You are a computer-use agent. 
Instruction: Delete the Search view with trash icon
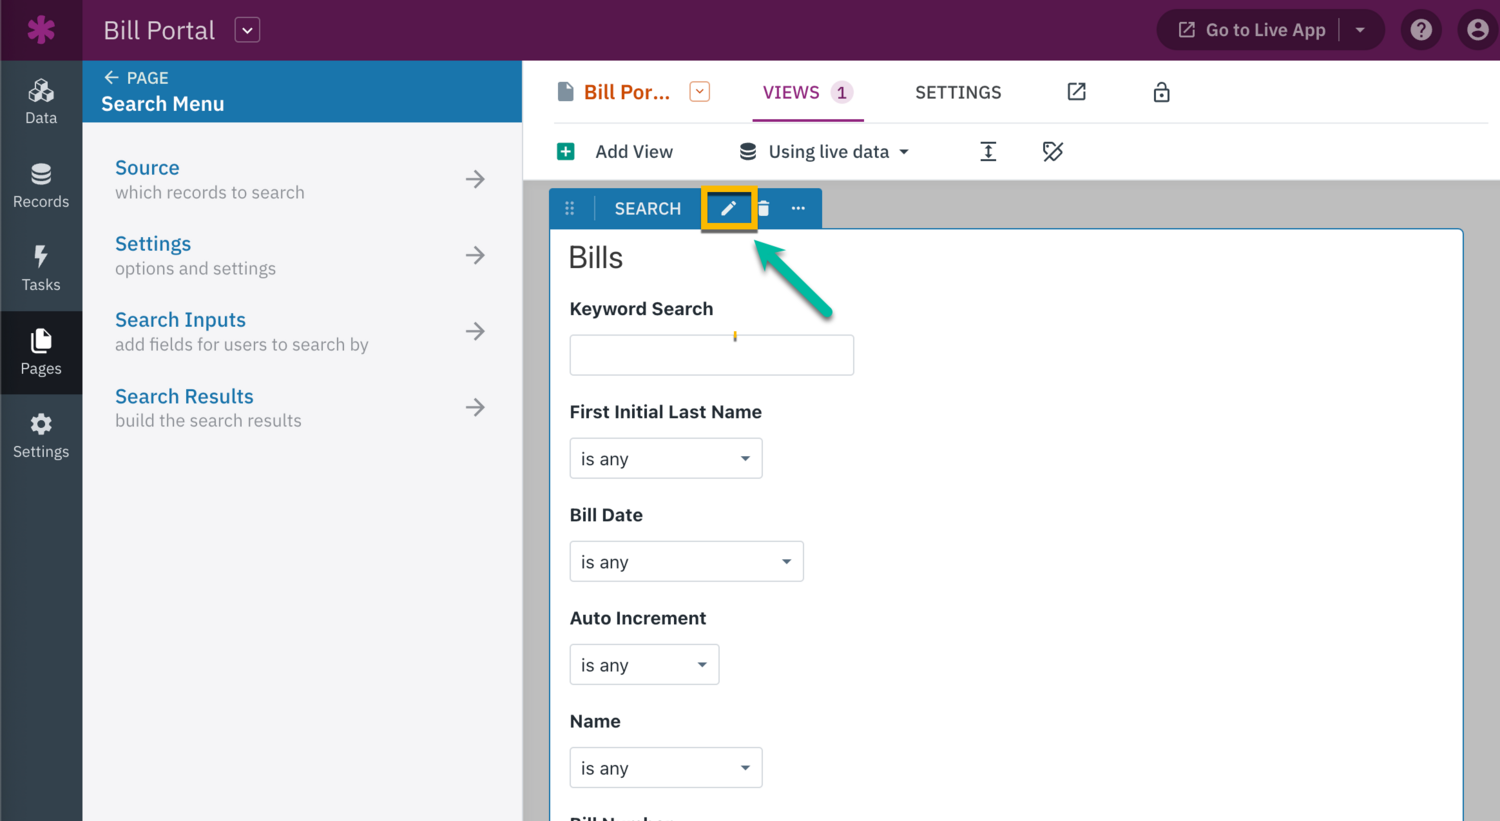[x=764, y=208]
